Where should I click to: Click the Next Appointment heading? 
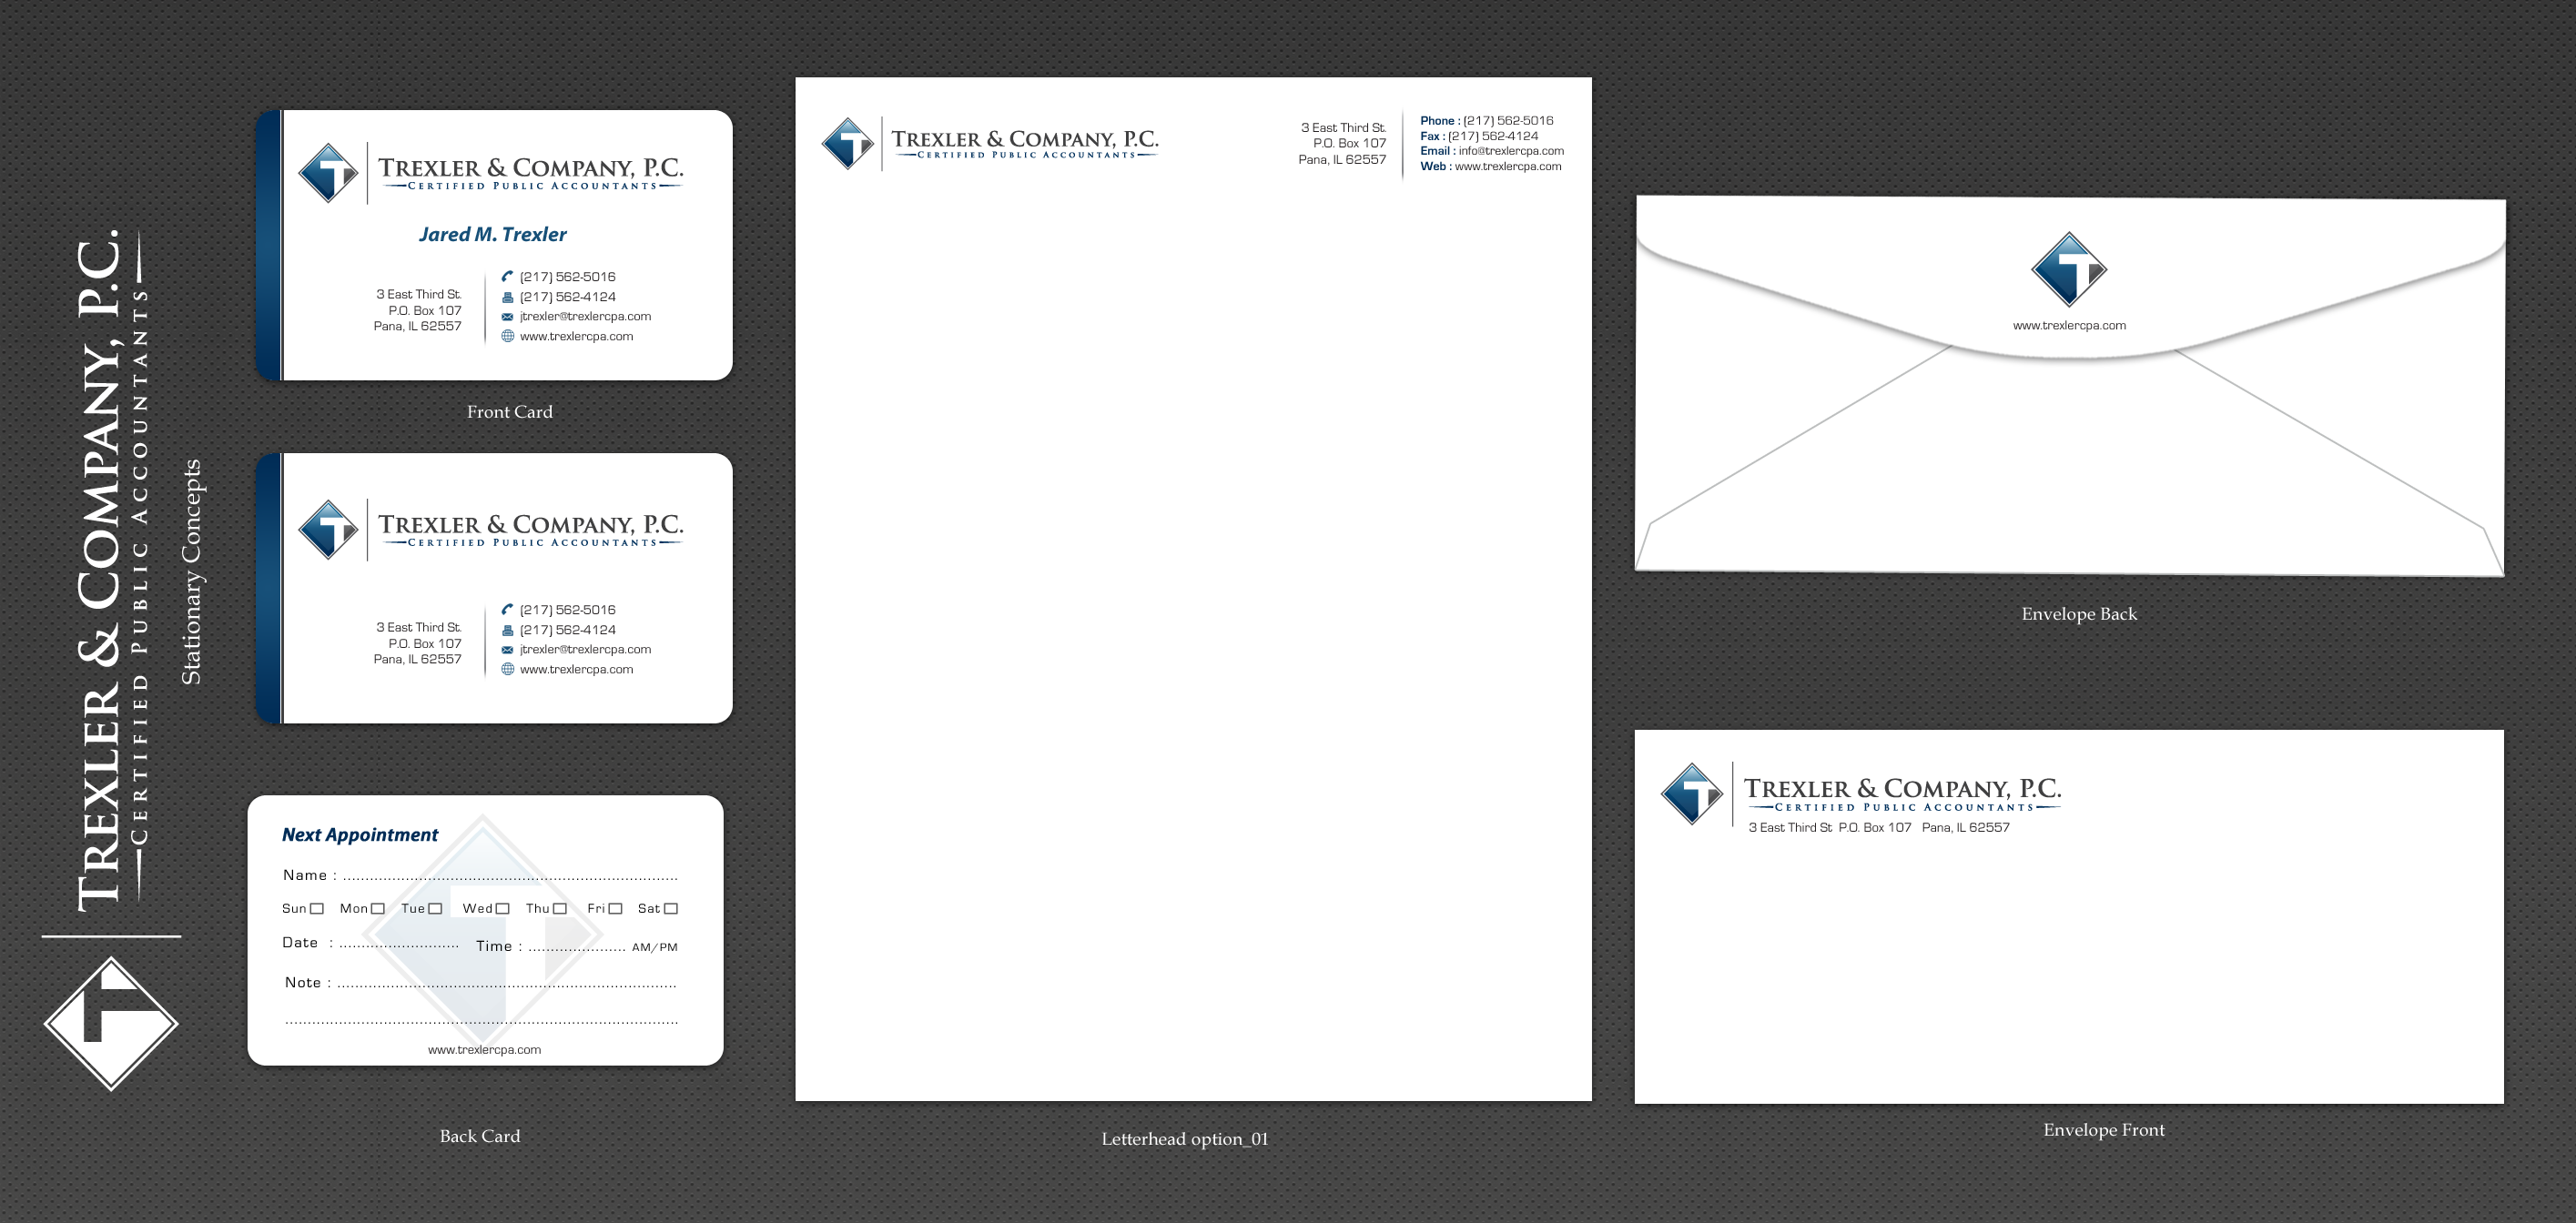(360, 834)
